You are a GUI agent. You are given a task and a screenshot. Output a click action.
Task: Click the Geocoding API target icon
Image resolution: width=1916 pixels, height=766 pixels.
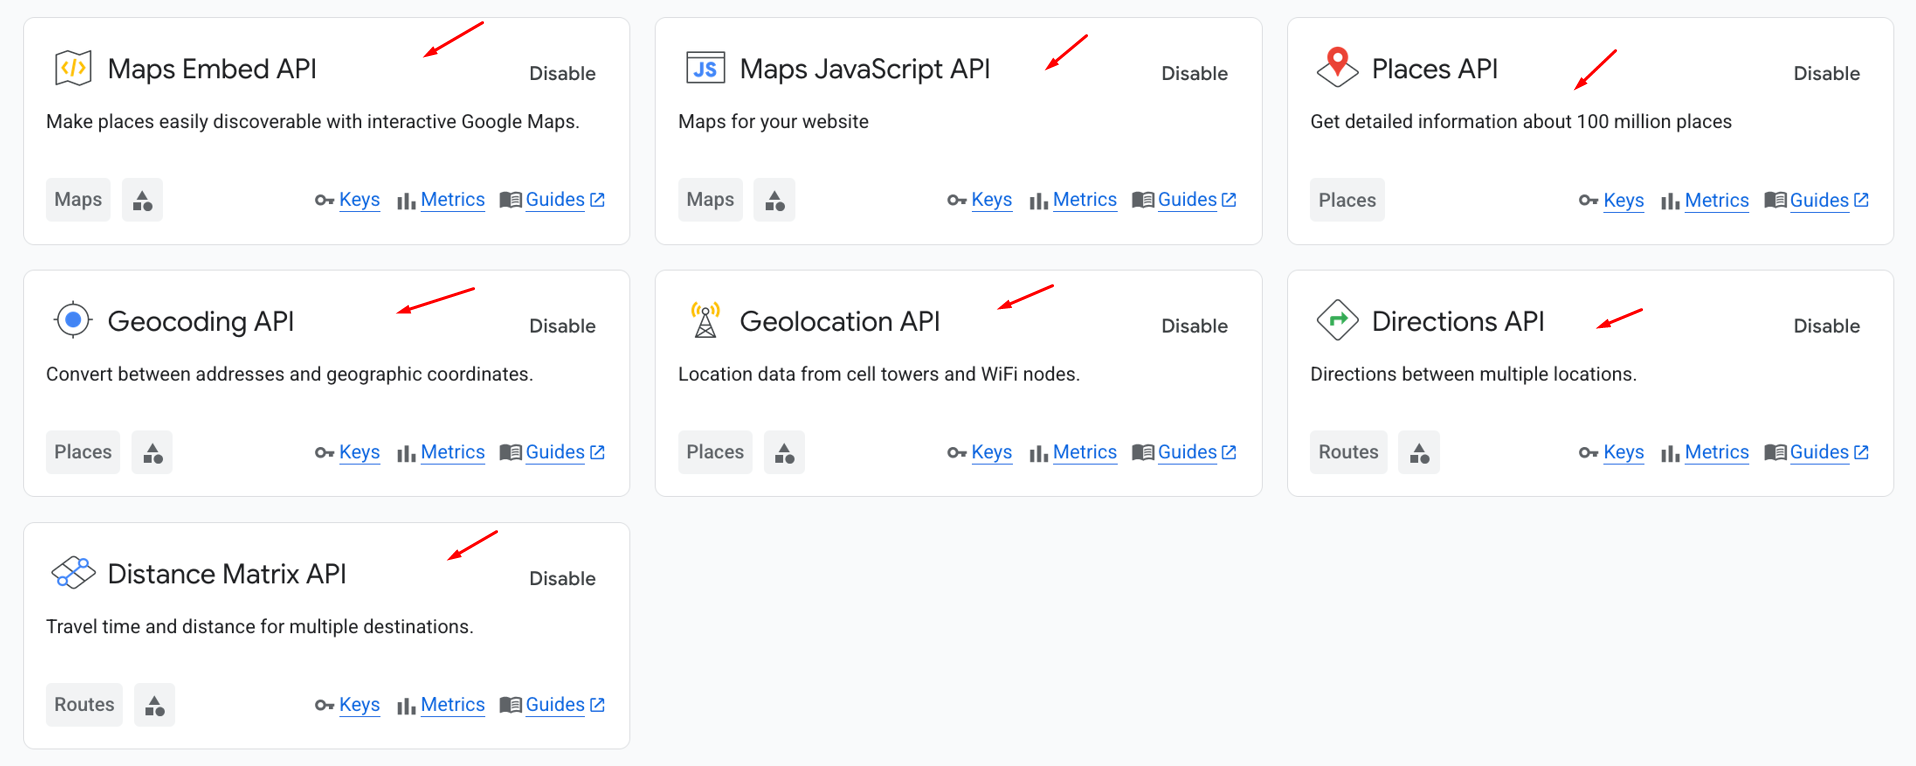click(x=73, y=320)
